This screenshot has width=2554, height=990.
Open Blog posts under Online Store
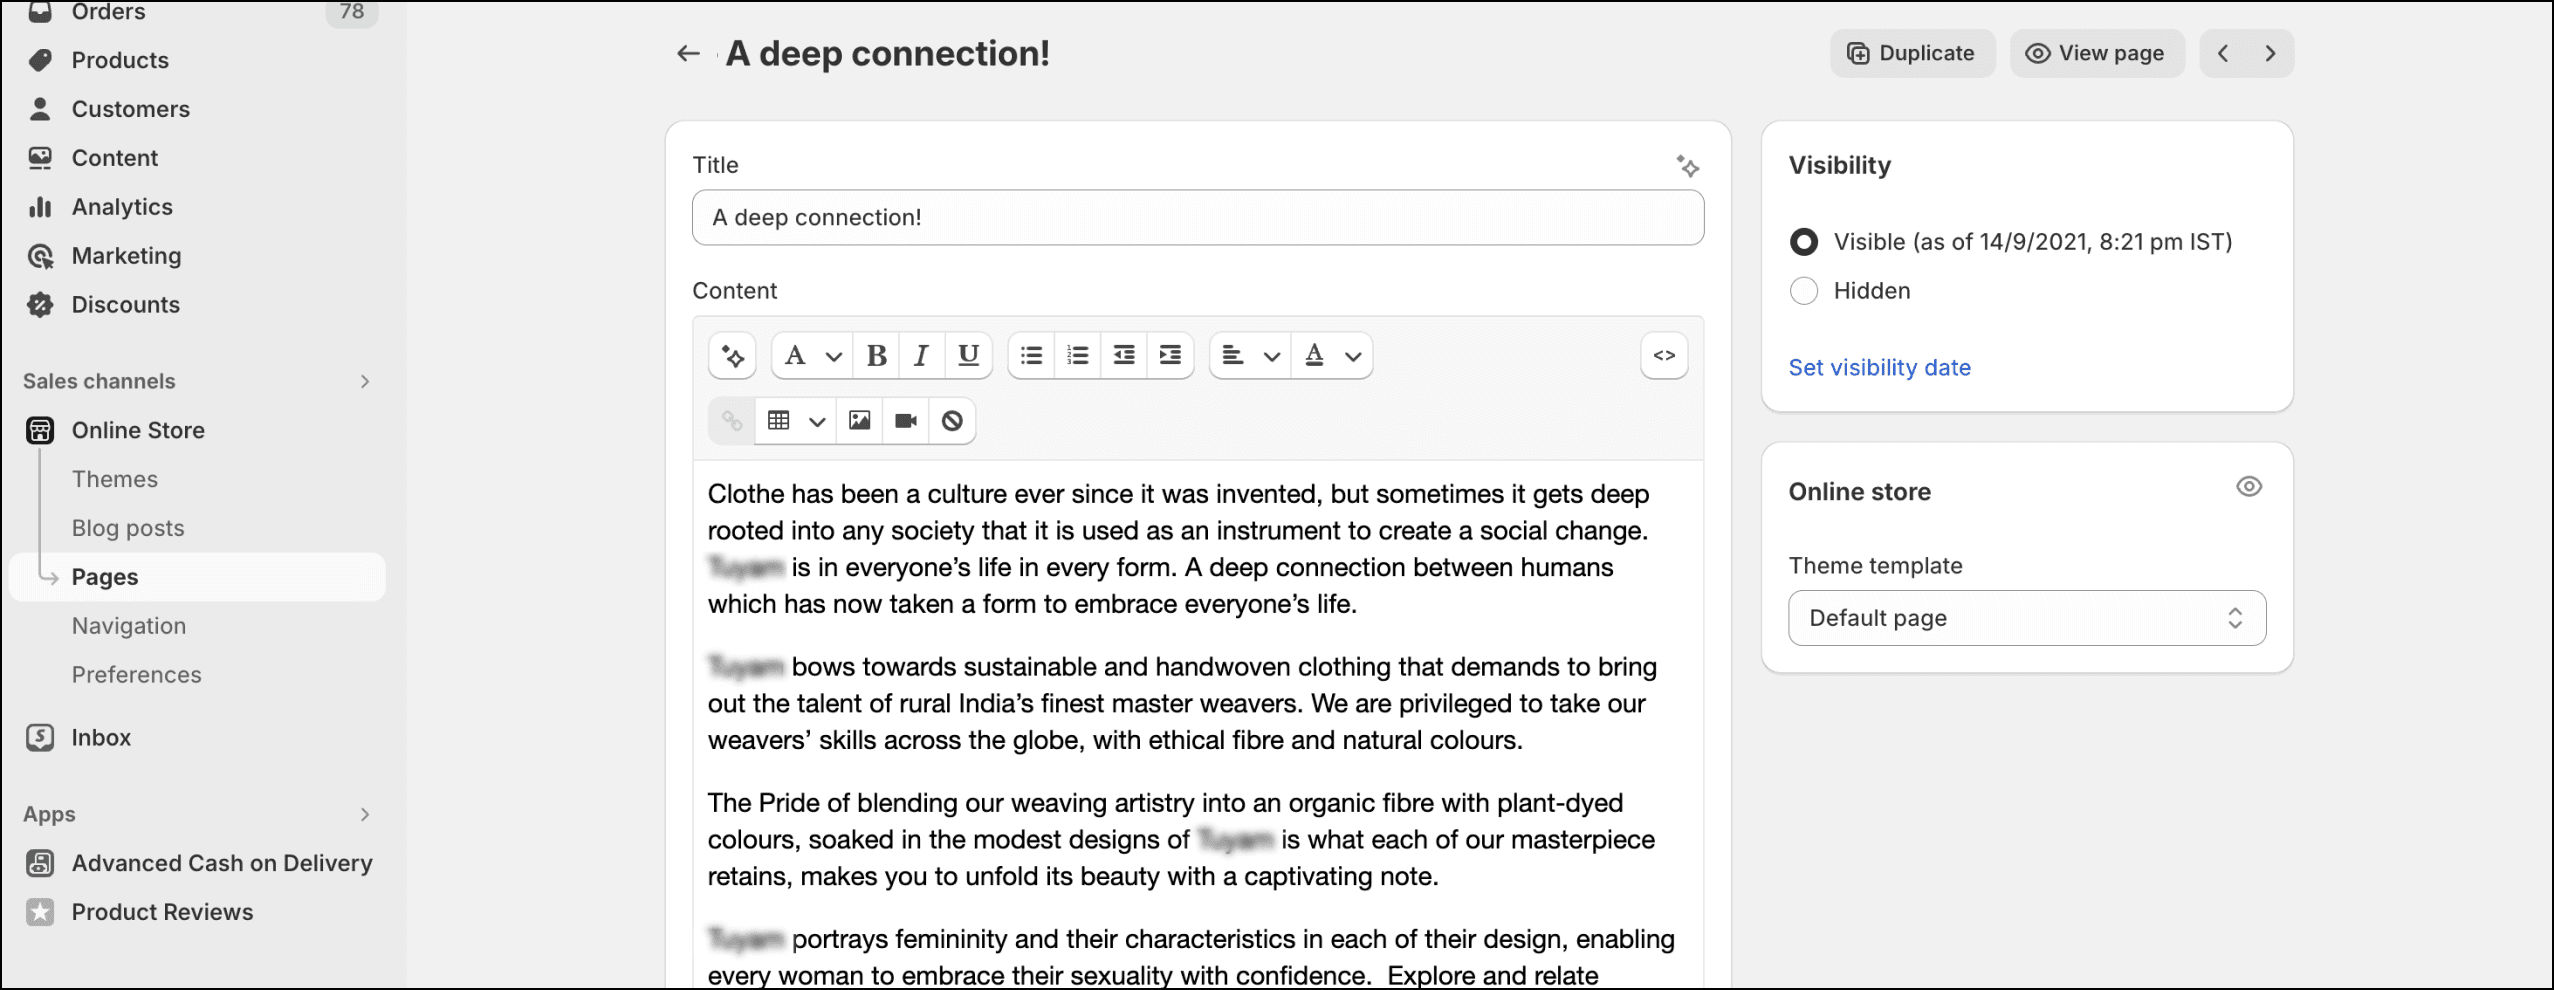click(x=128, y=528)
